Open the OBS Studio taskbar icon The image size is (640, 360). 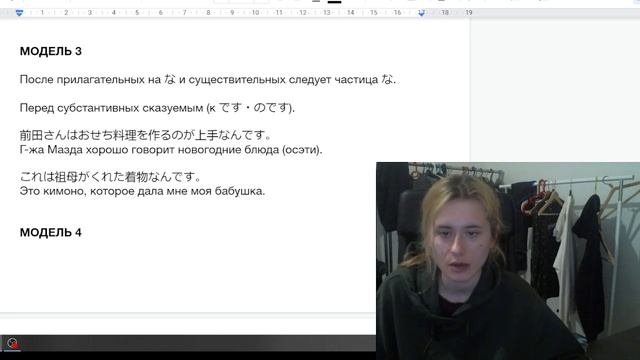(12, 343)
